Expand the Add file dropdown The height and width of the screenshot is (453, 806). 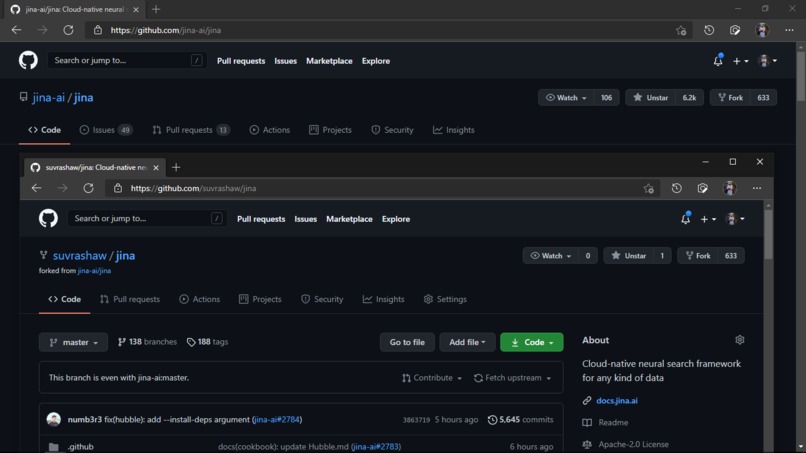467,342
